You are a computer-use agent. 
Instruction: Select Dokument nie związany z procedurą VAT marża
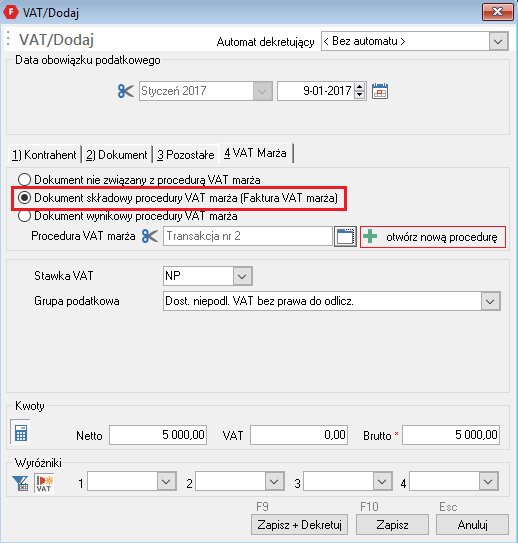click(x=139, y=180)
